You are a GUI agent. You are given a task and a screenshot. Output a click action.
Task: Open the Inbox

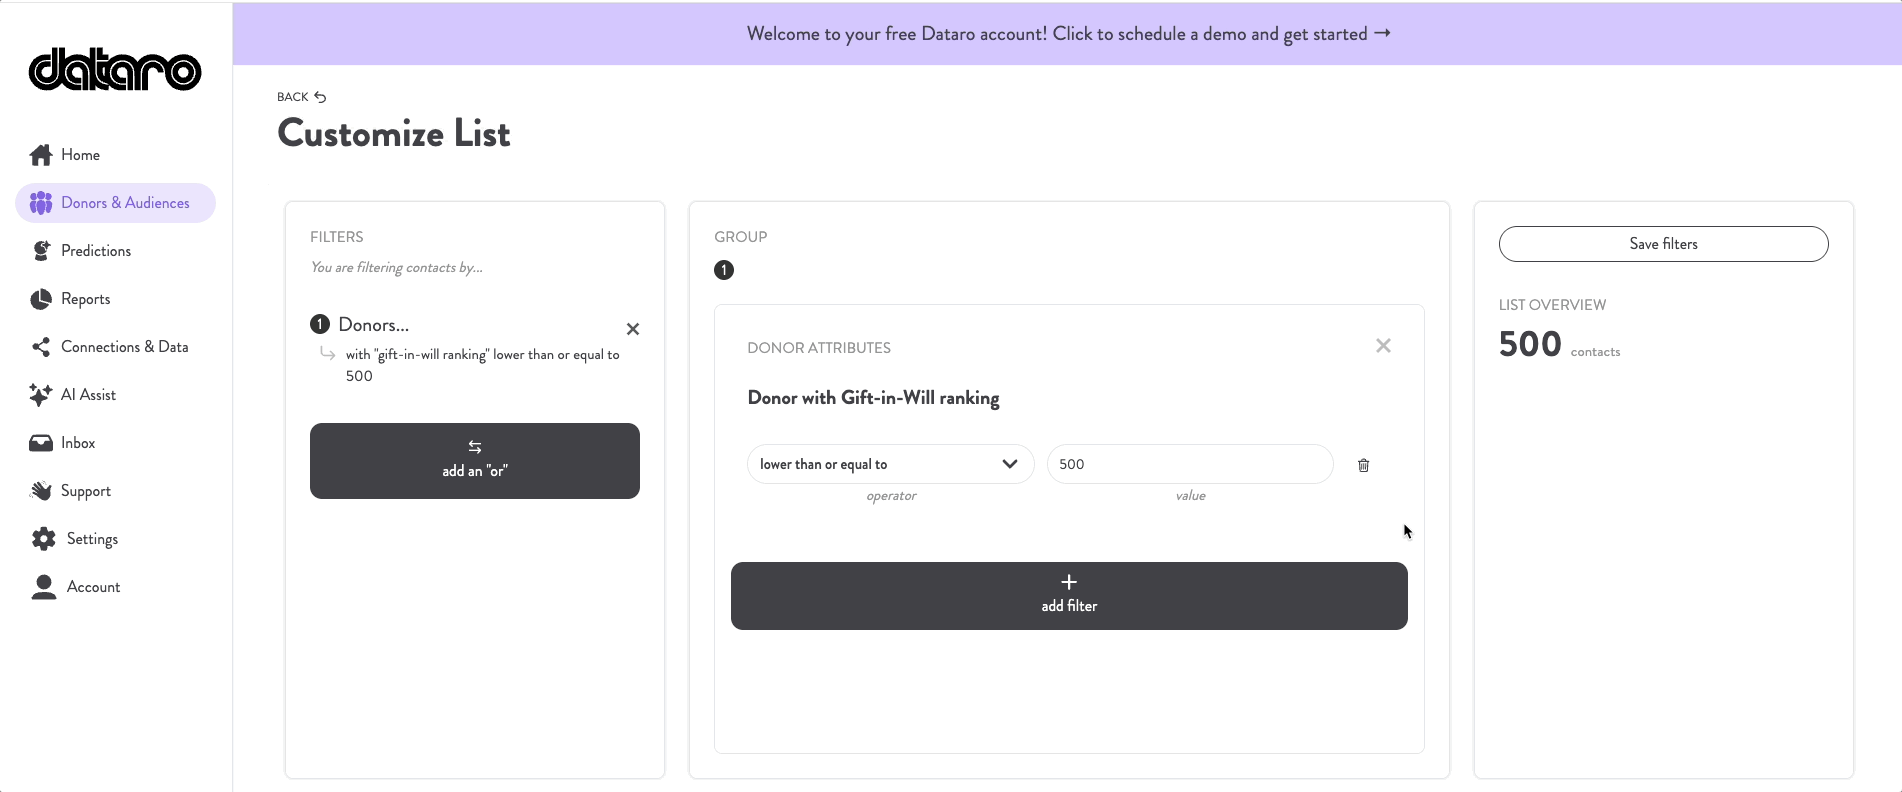pyautogui.click(x=41, y=442)
